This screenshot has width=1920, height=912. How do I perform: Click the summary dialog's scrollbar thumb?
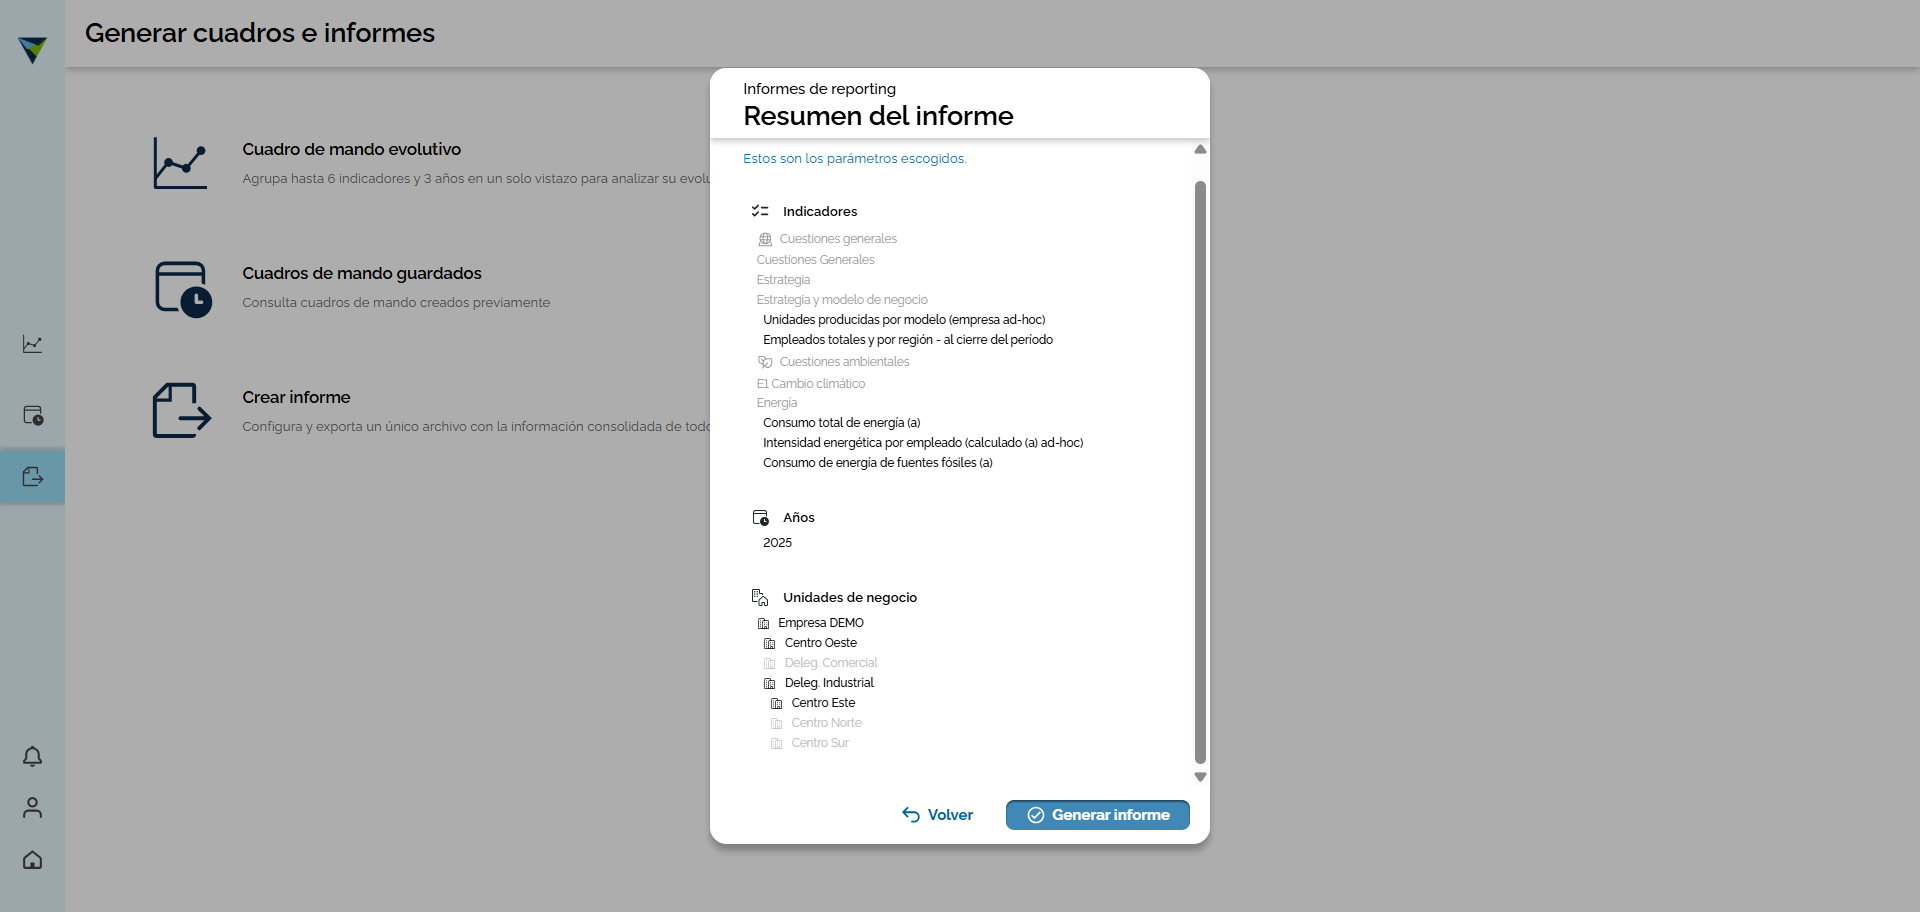click(1200, 470)
